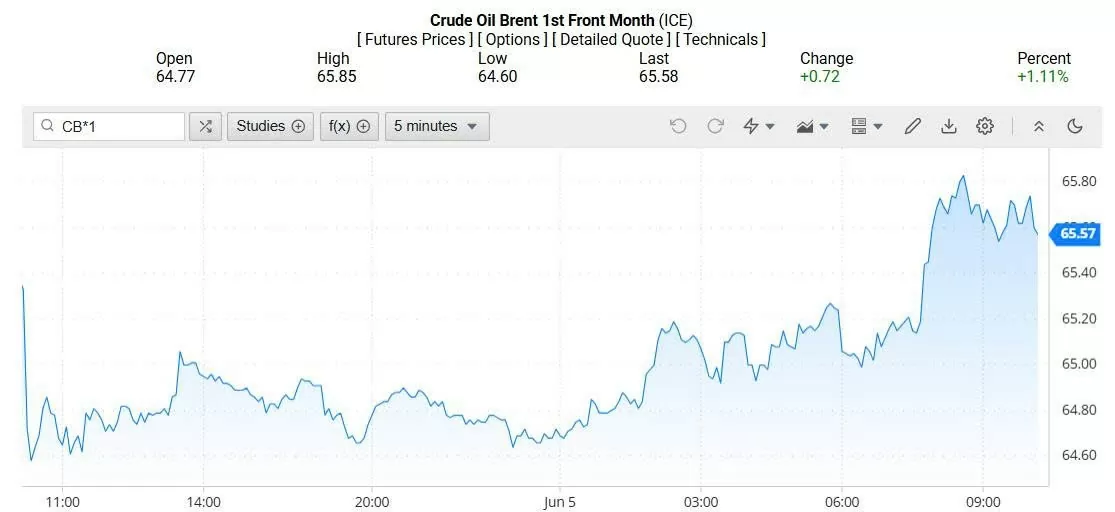Open the chart template layout dropdown
The width and height of the screenshot is (1115, 512).
866,126
